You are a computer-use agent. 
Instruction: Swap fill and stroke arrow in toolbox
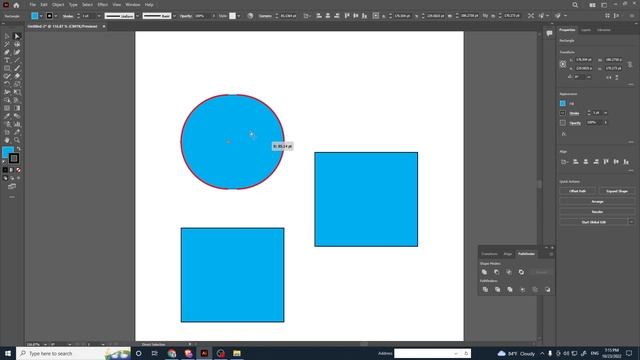click(18, 149)
